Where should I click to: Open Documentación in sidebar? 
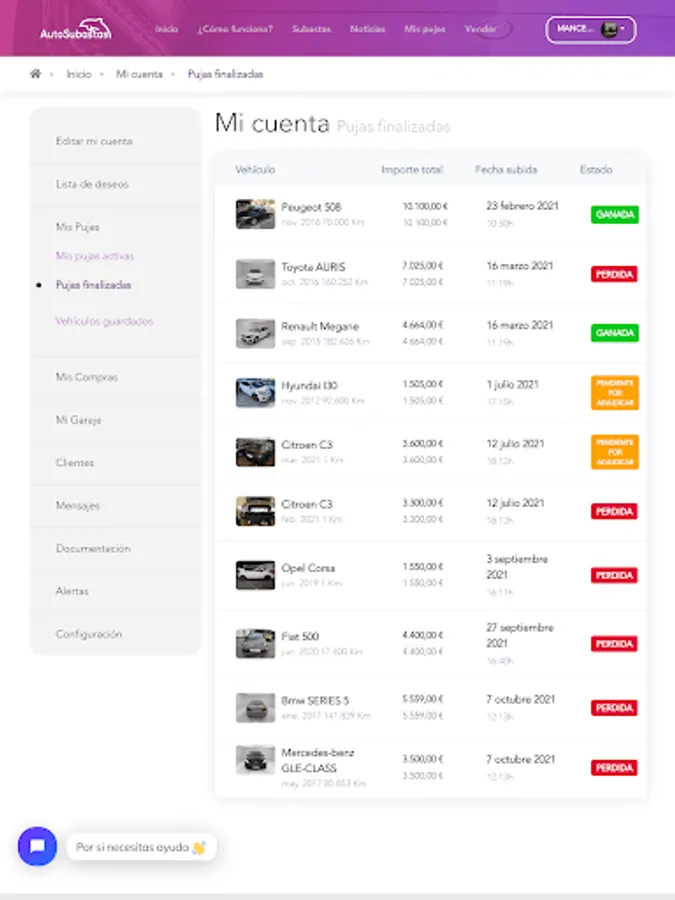93,549
